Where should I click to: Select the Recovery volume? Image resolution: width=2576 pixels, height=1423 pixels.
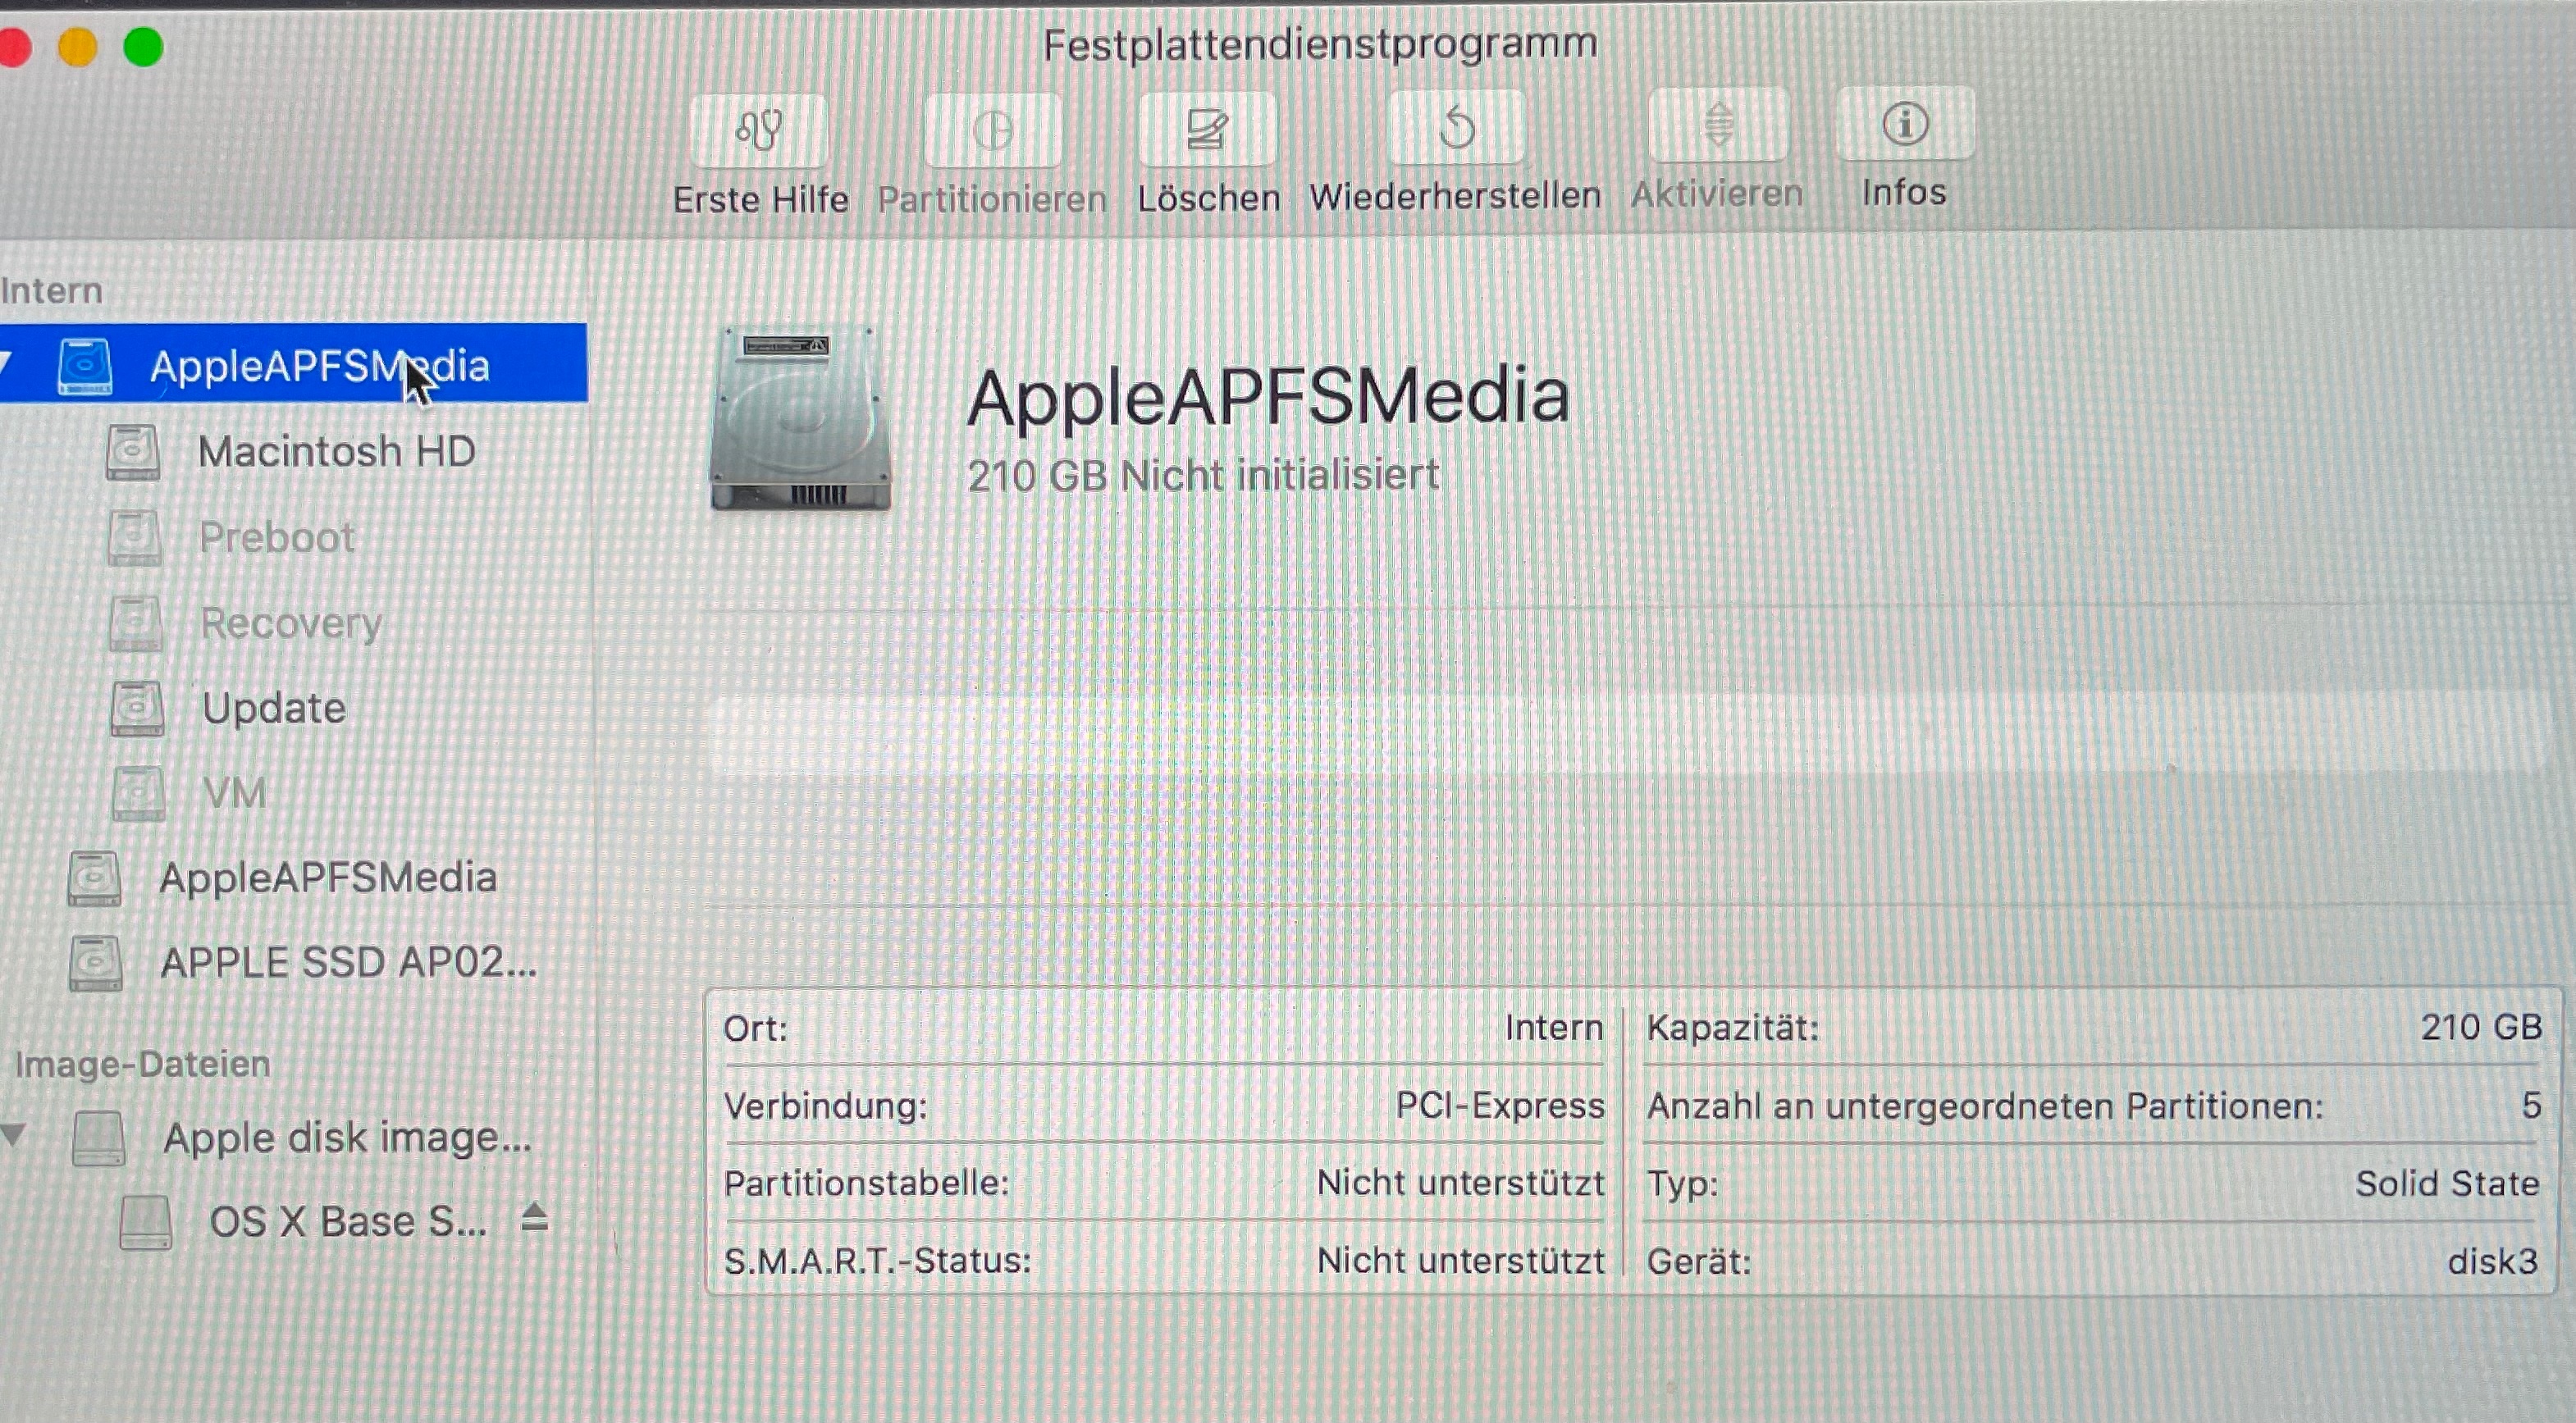291,624
